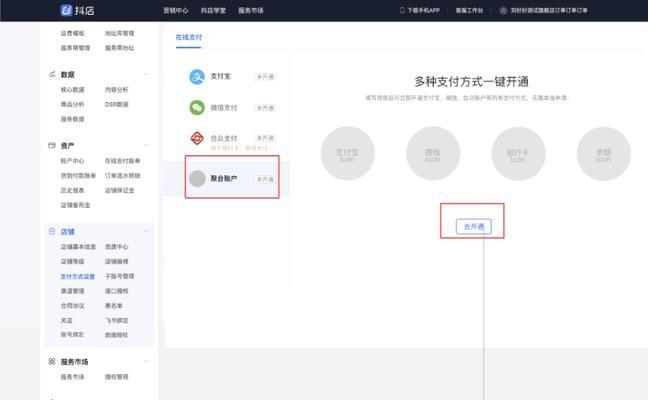
Task: Click the 去开通 button
Action: pyautogui.click(x=474, y=226)
